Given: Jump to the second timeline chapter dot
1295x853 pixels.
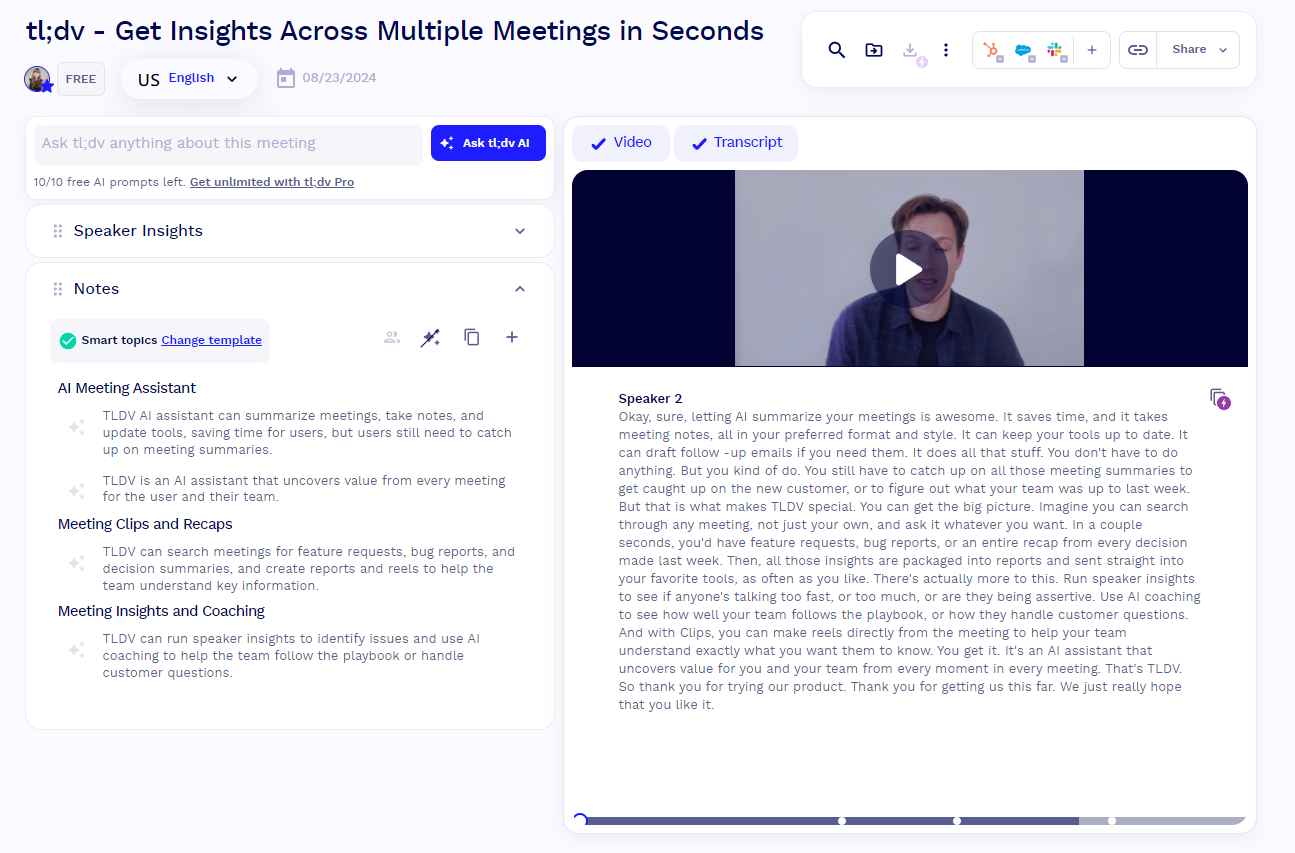Looking at the screenshot, I should click(x=957, y=821).
